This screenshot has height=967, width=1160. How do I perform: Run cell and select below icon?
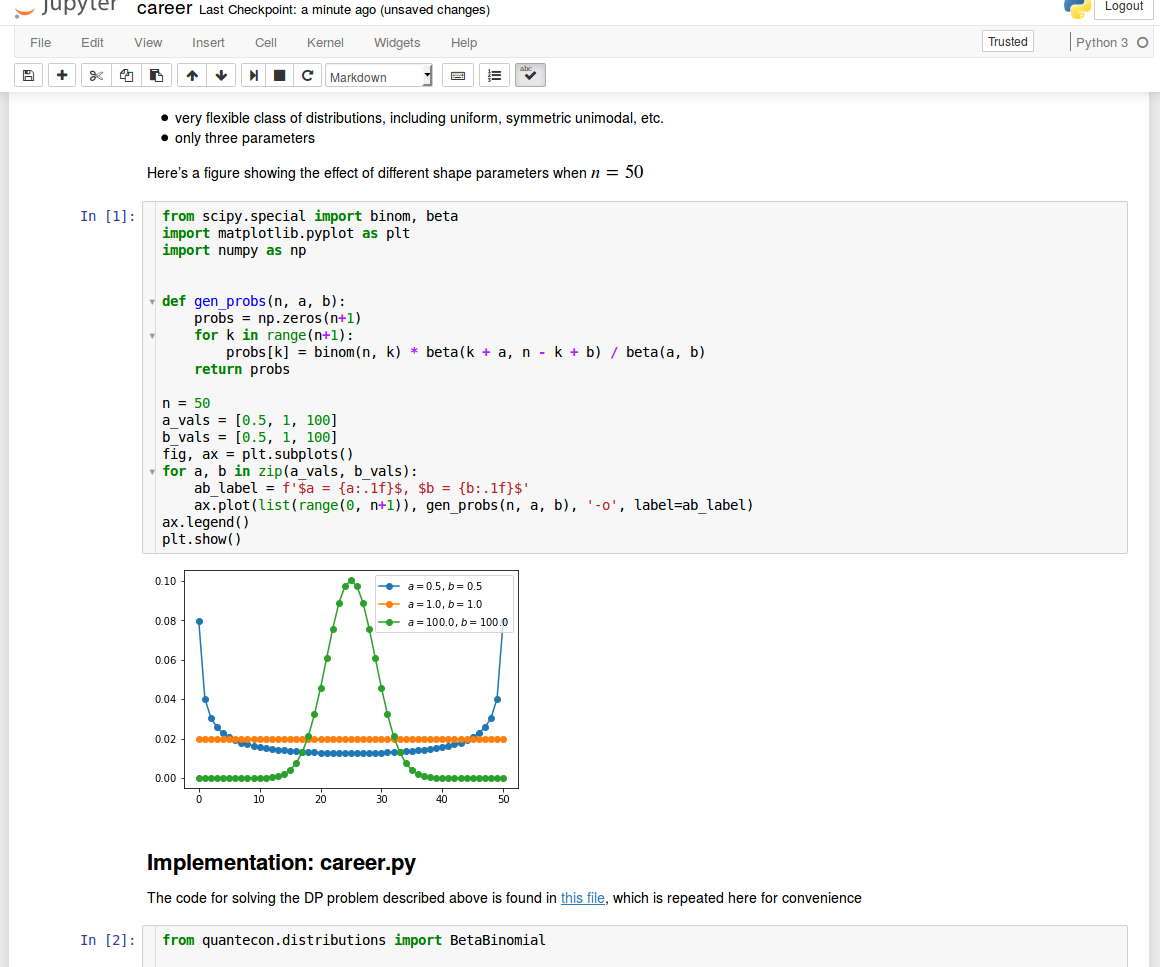pos(253,75)
